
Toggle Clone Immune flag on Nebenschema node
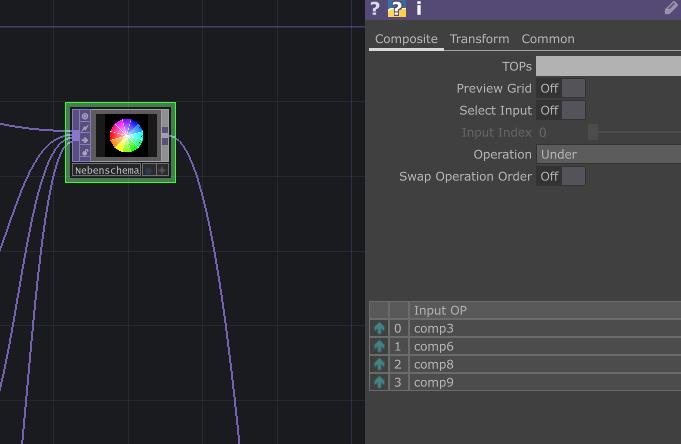click(85, 128)
